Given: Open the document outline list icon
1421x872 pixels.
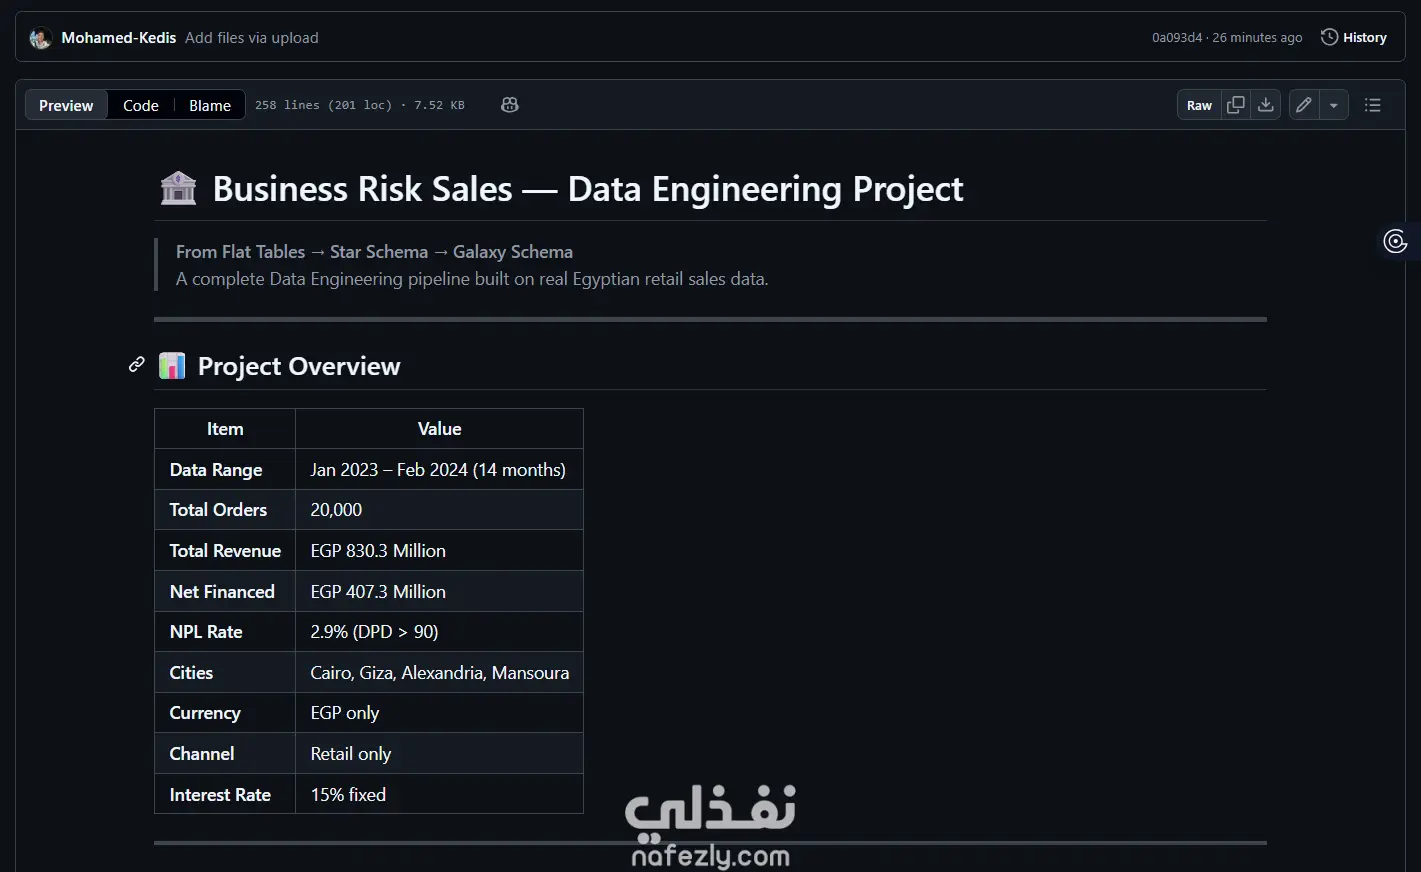Looking at the screenshot, I should coord(1373,105).
